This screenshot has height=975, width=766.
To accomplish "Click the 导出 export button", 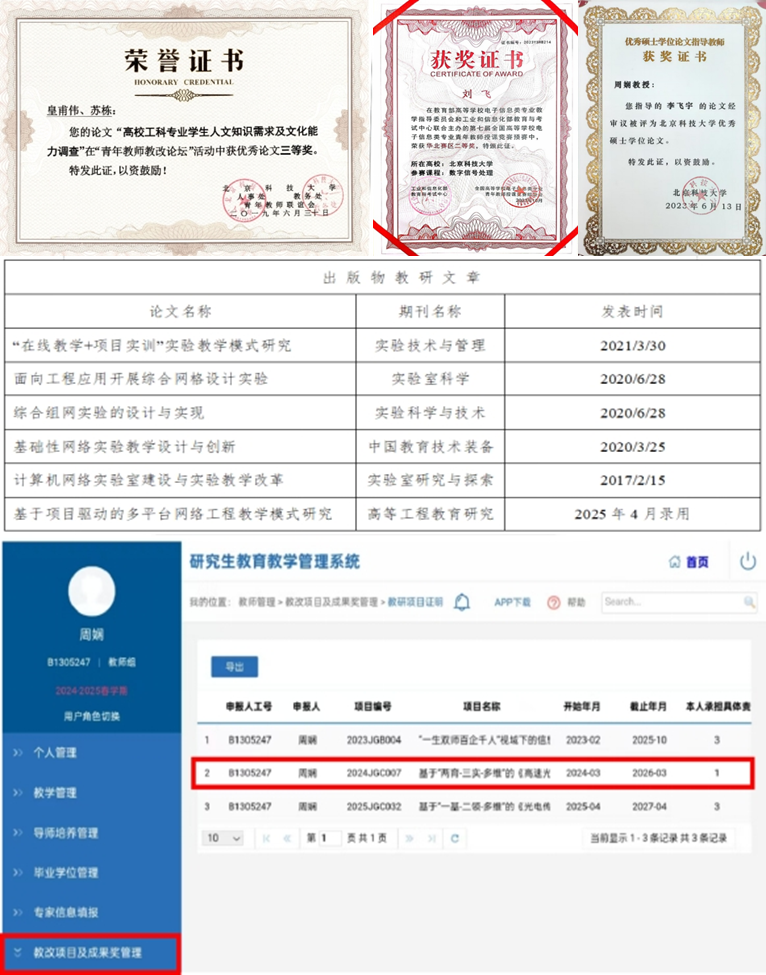I will (234, 667).
